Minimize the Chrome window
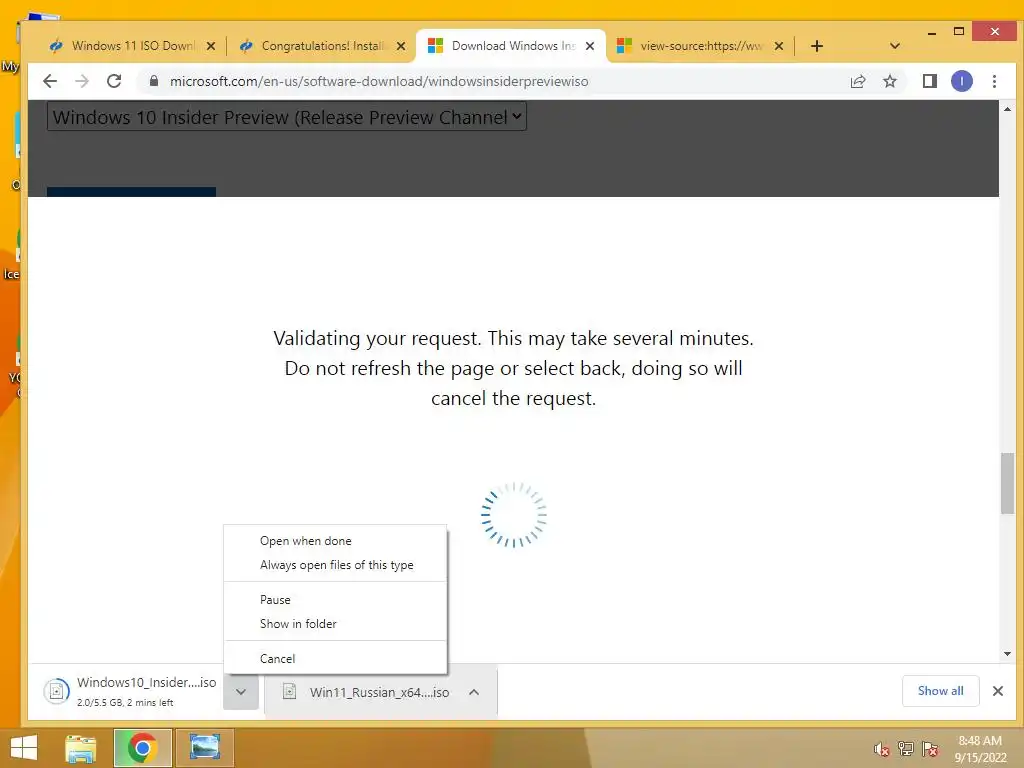The height and width of the screenshot is (768, 1024). [x=932, y=32]
